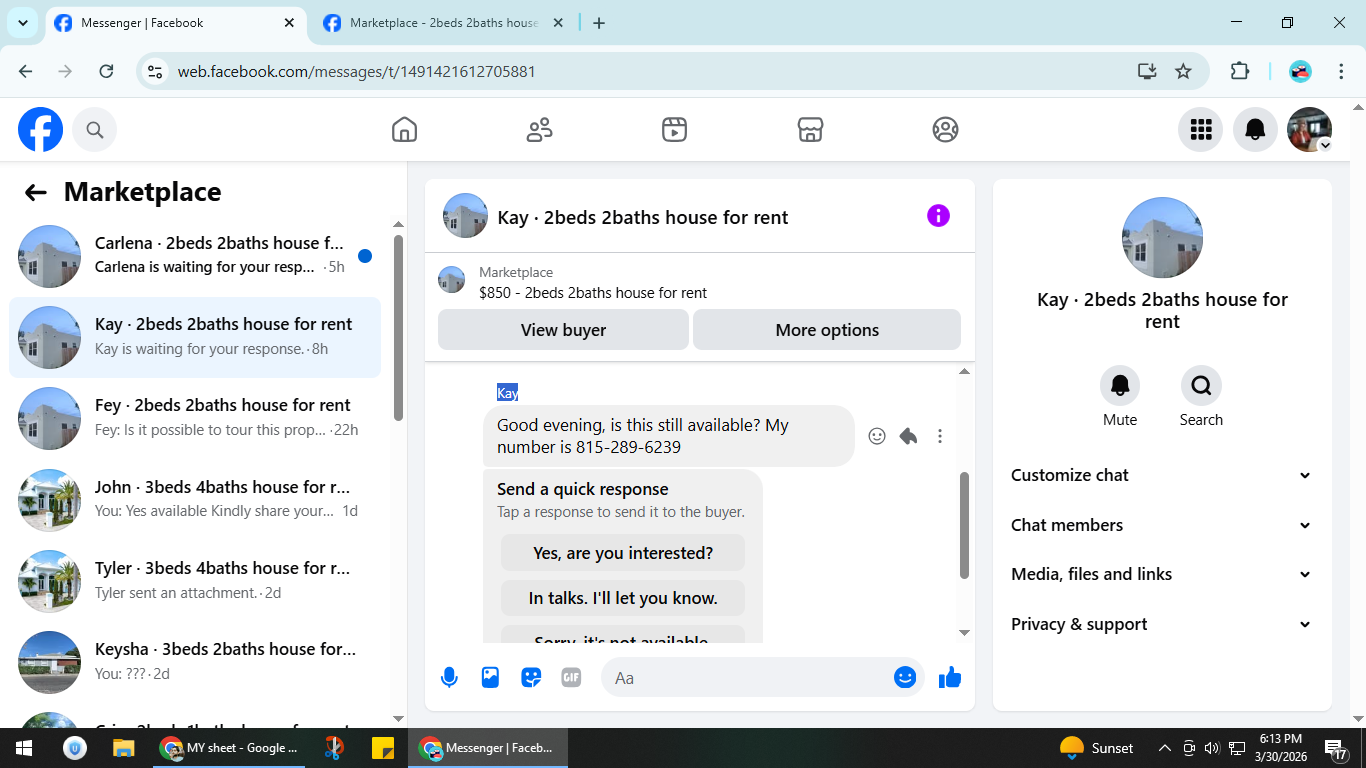Reply to Kay's message arrow icon
1366x768 pixels.
coord(908,436)
